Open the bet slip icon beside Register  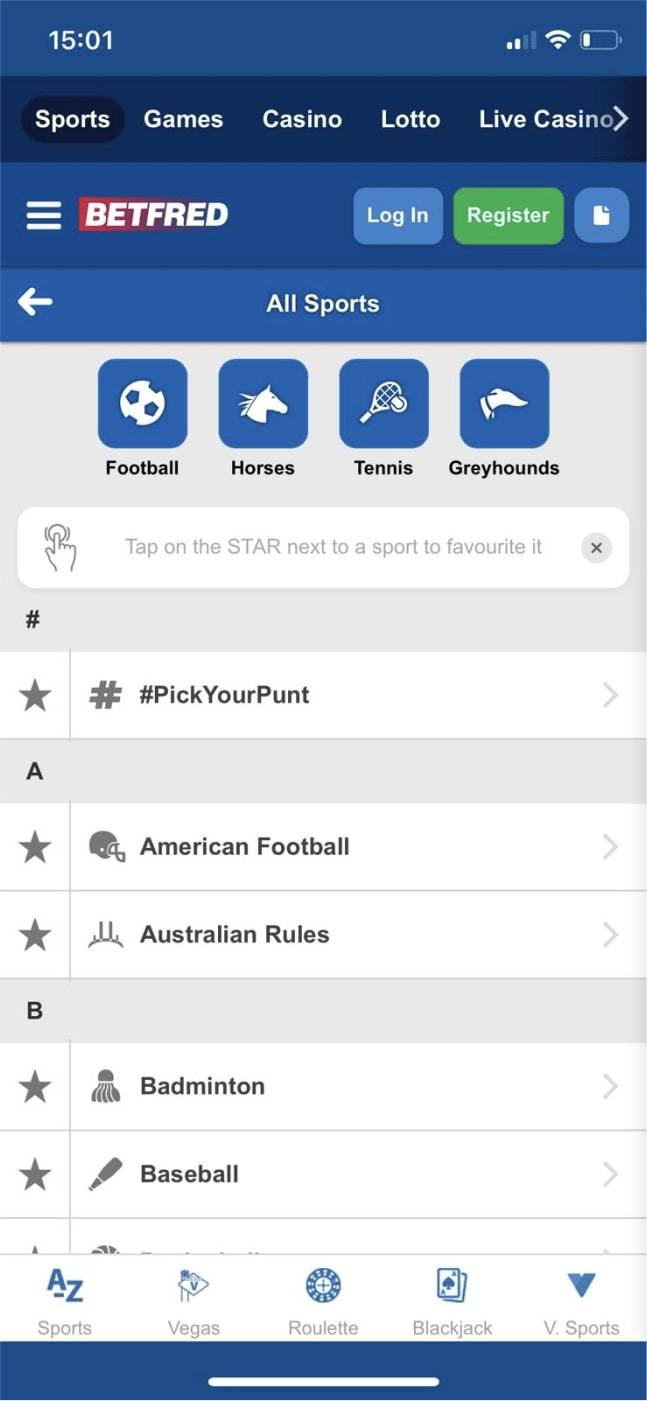pyautogui.click(x=602, y=215)
